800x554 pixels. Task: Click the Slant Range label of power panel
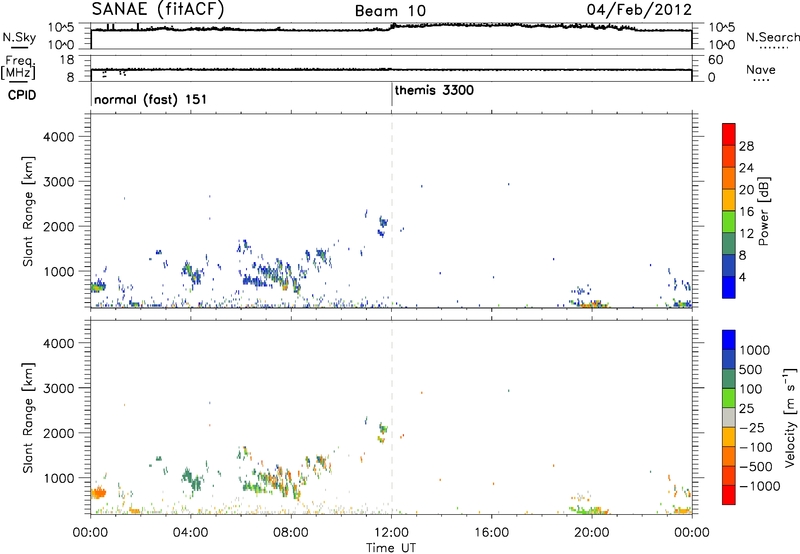(x=28, y=211)
